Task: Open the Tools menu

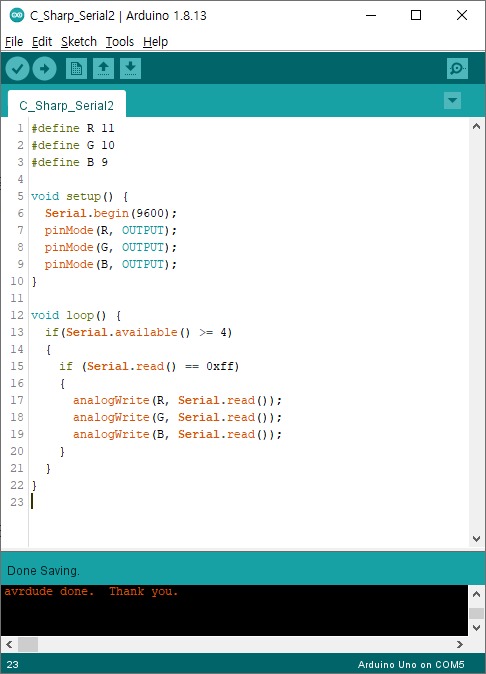Action: [119, 42]
